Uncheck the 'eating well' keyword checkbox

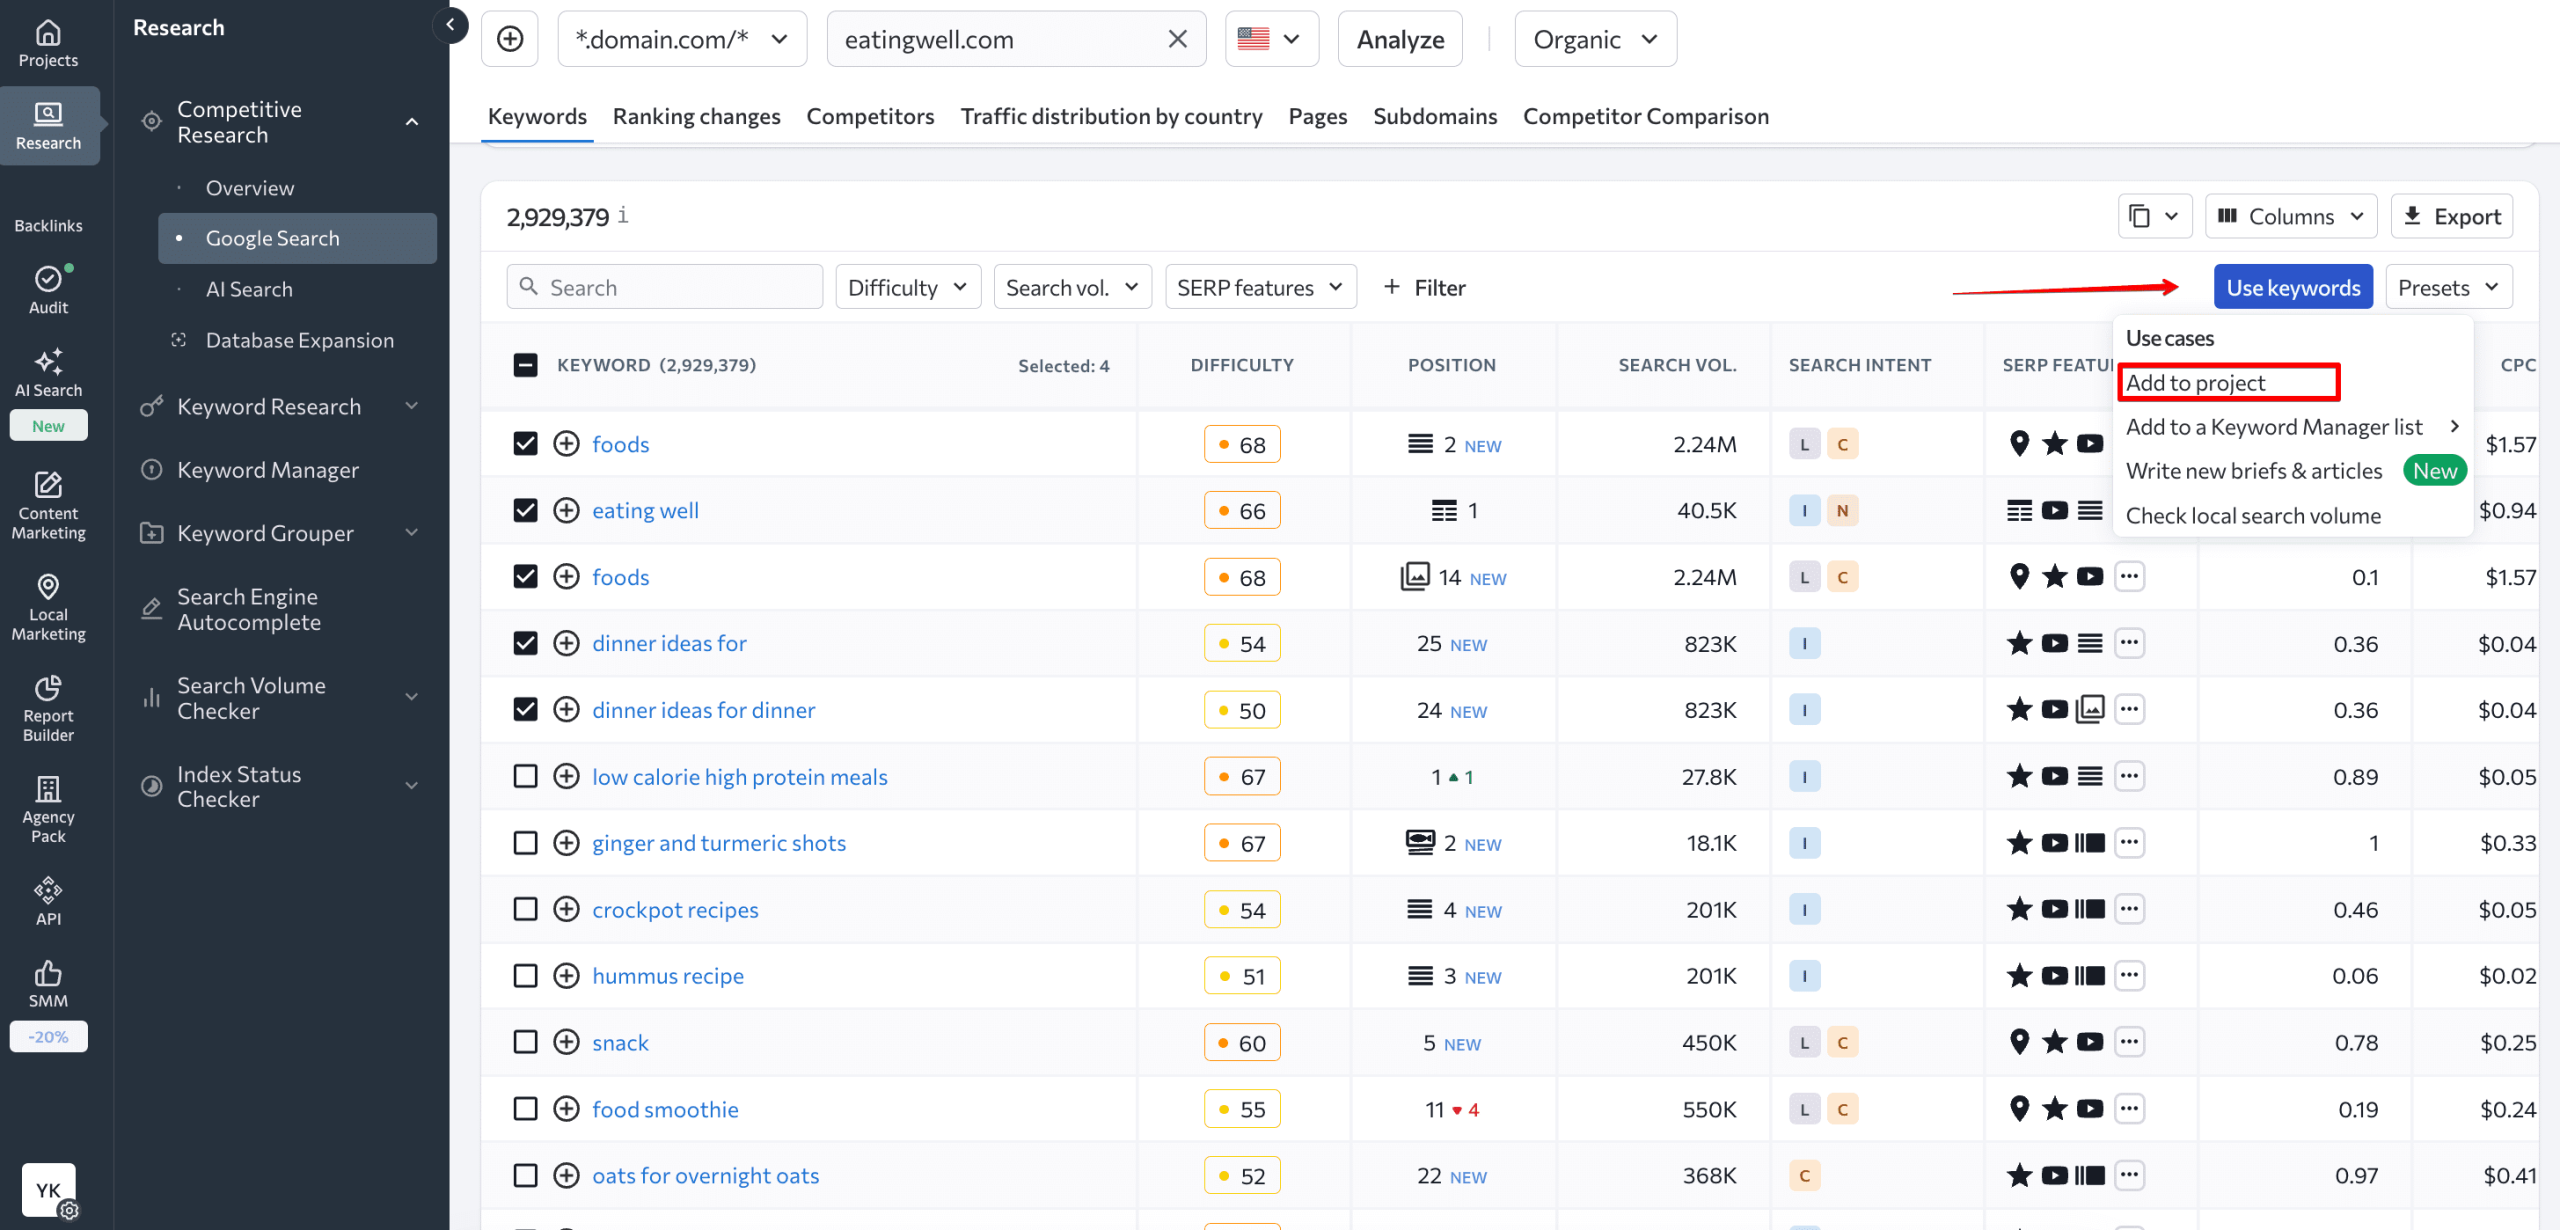(x=525, y=510)
